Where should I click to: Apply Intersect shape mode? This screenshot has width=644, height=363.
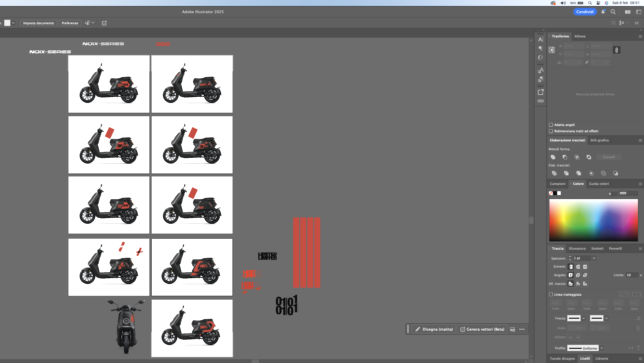[577, 157]
